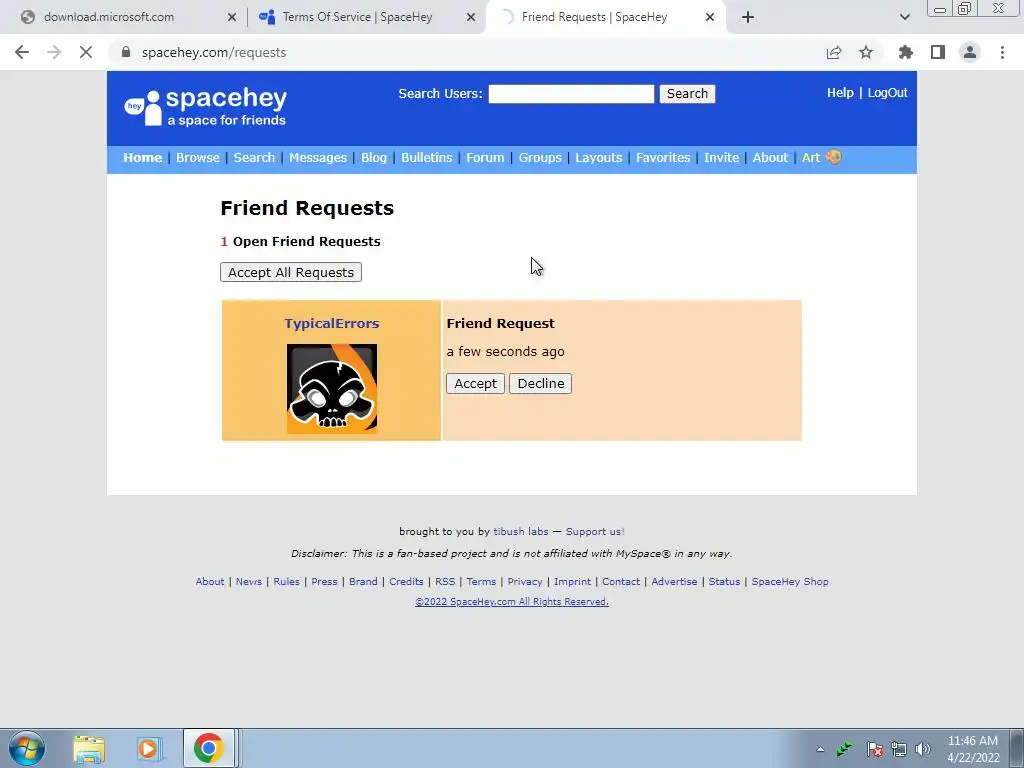Click the lock icon in address bar
Viewport: 1024px width, 768px height.
(126, 52)
